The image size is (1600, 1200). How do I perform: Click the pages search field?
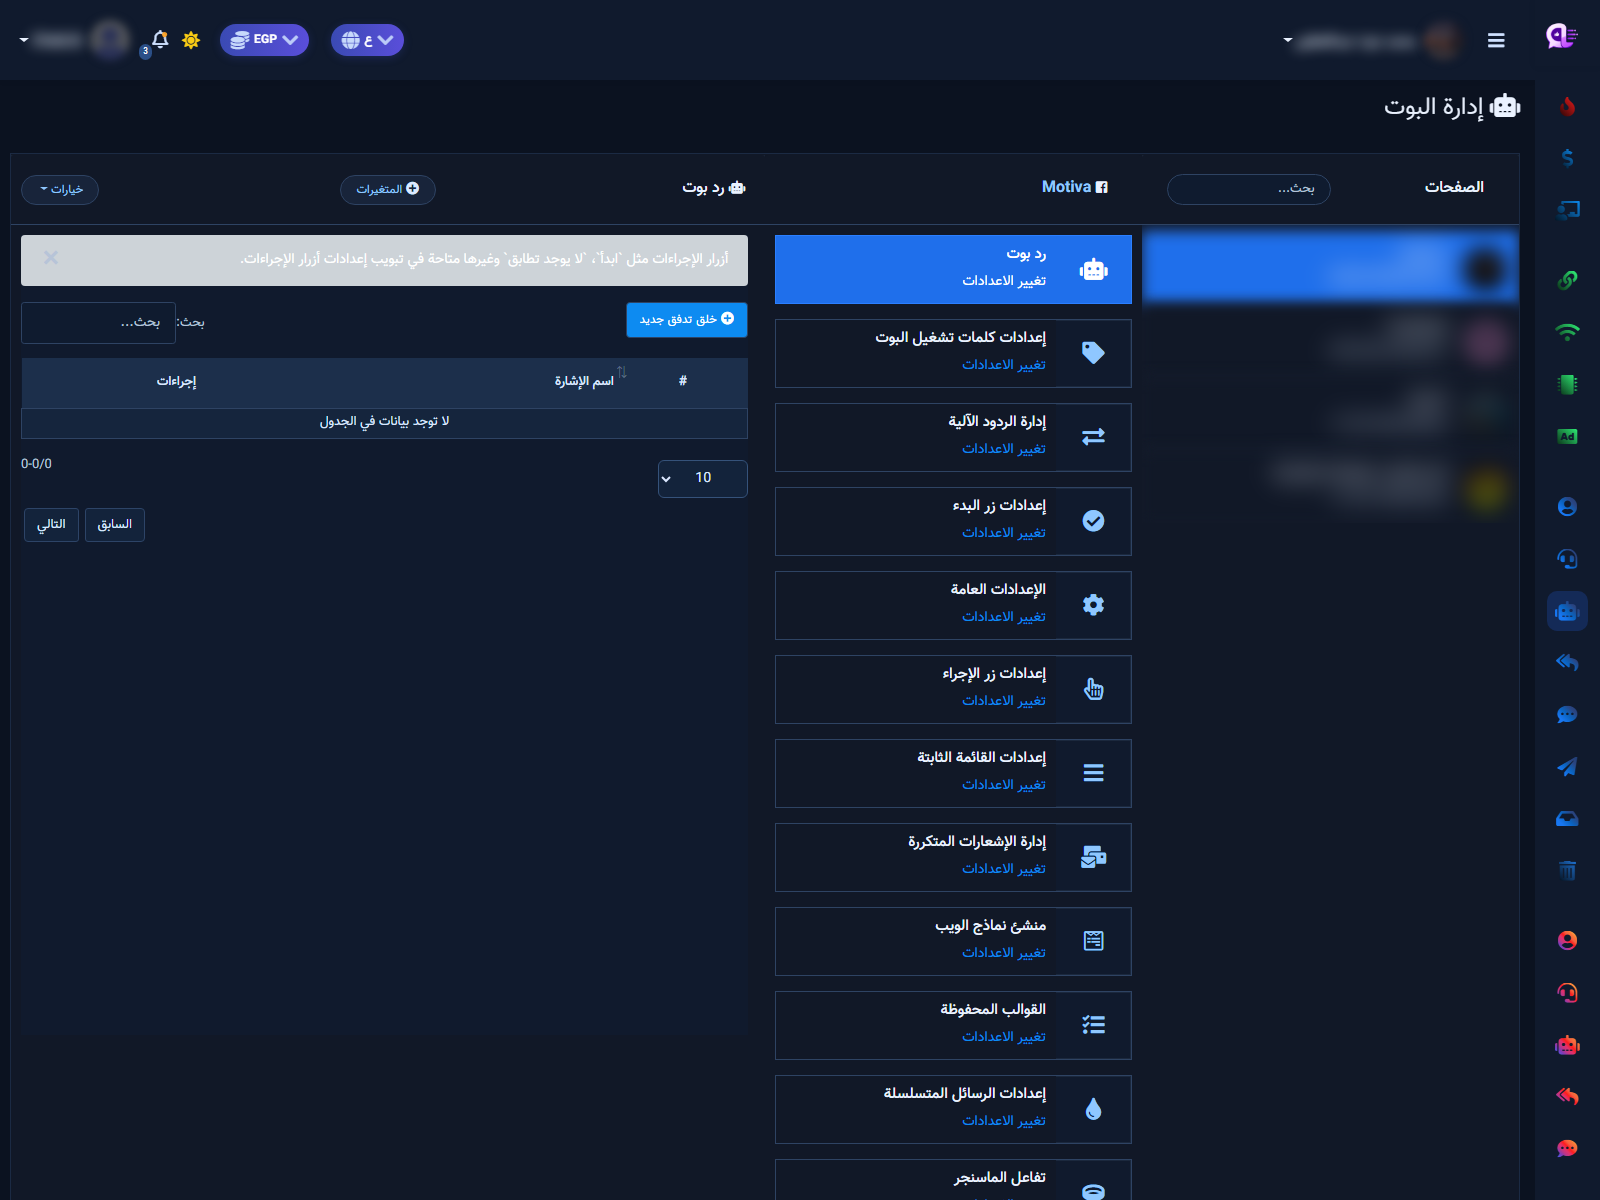click(1249, 189)
